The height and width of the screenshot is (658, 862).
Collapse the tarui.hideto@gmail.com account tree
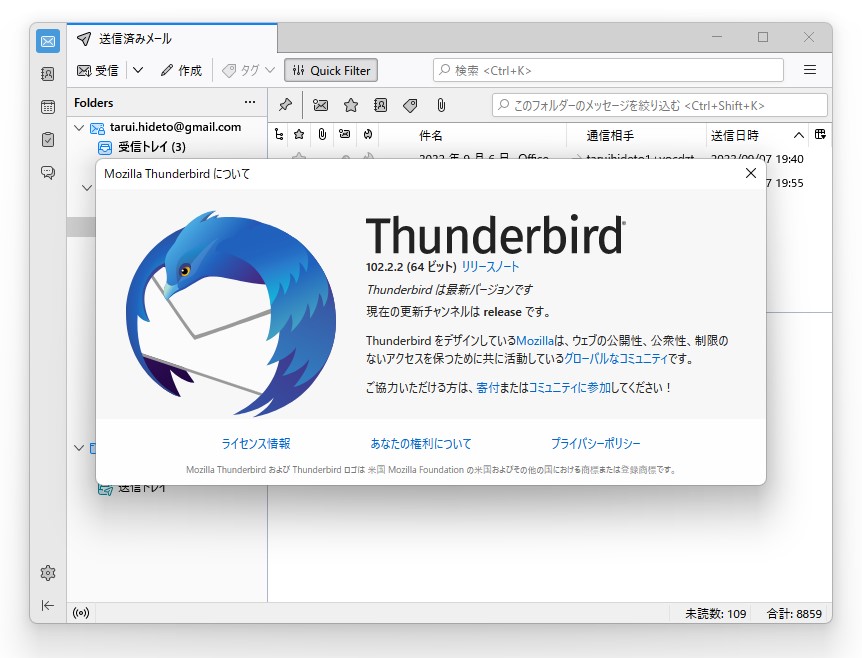pos(79,127)
